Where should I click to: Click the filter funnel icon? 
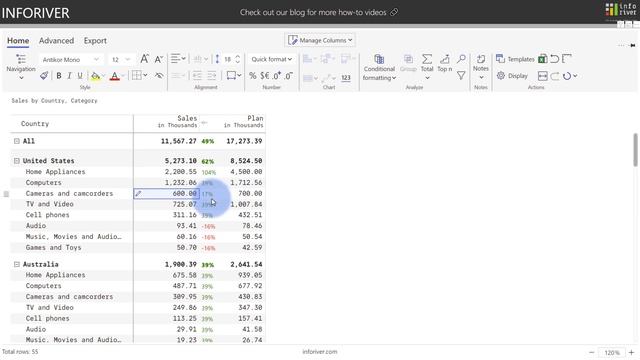click(461, 76)
